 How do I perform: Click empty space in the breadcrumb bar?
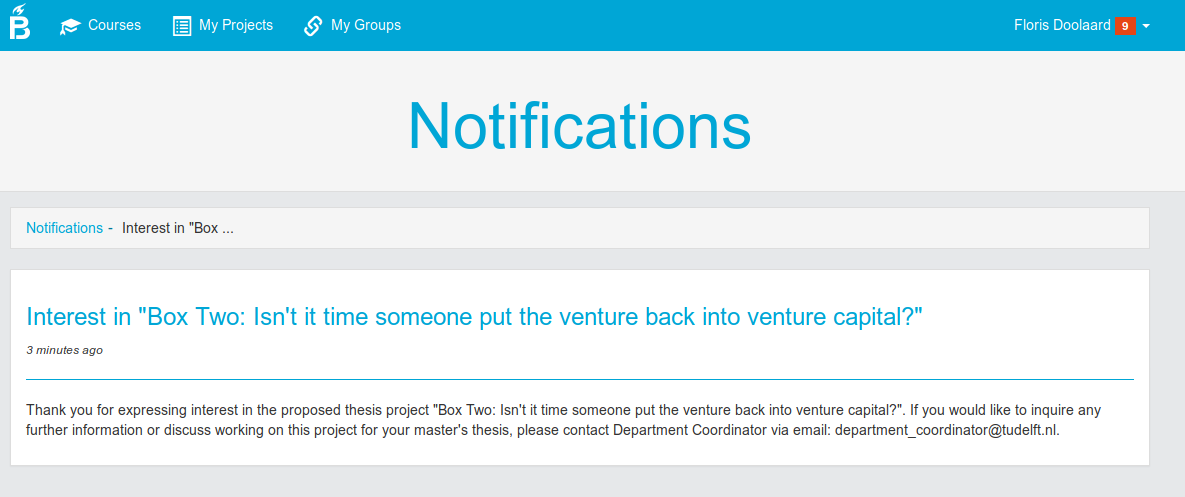[x=680, y=228]
